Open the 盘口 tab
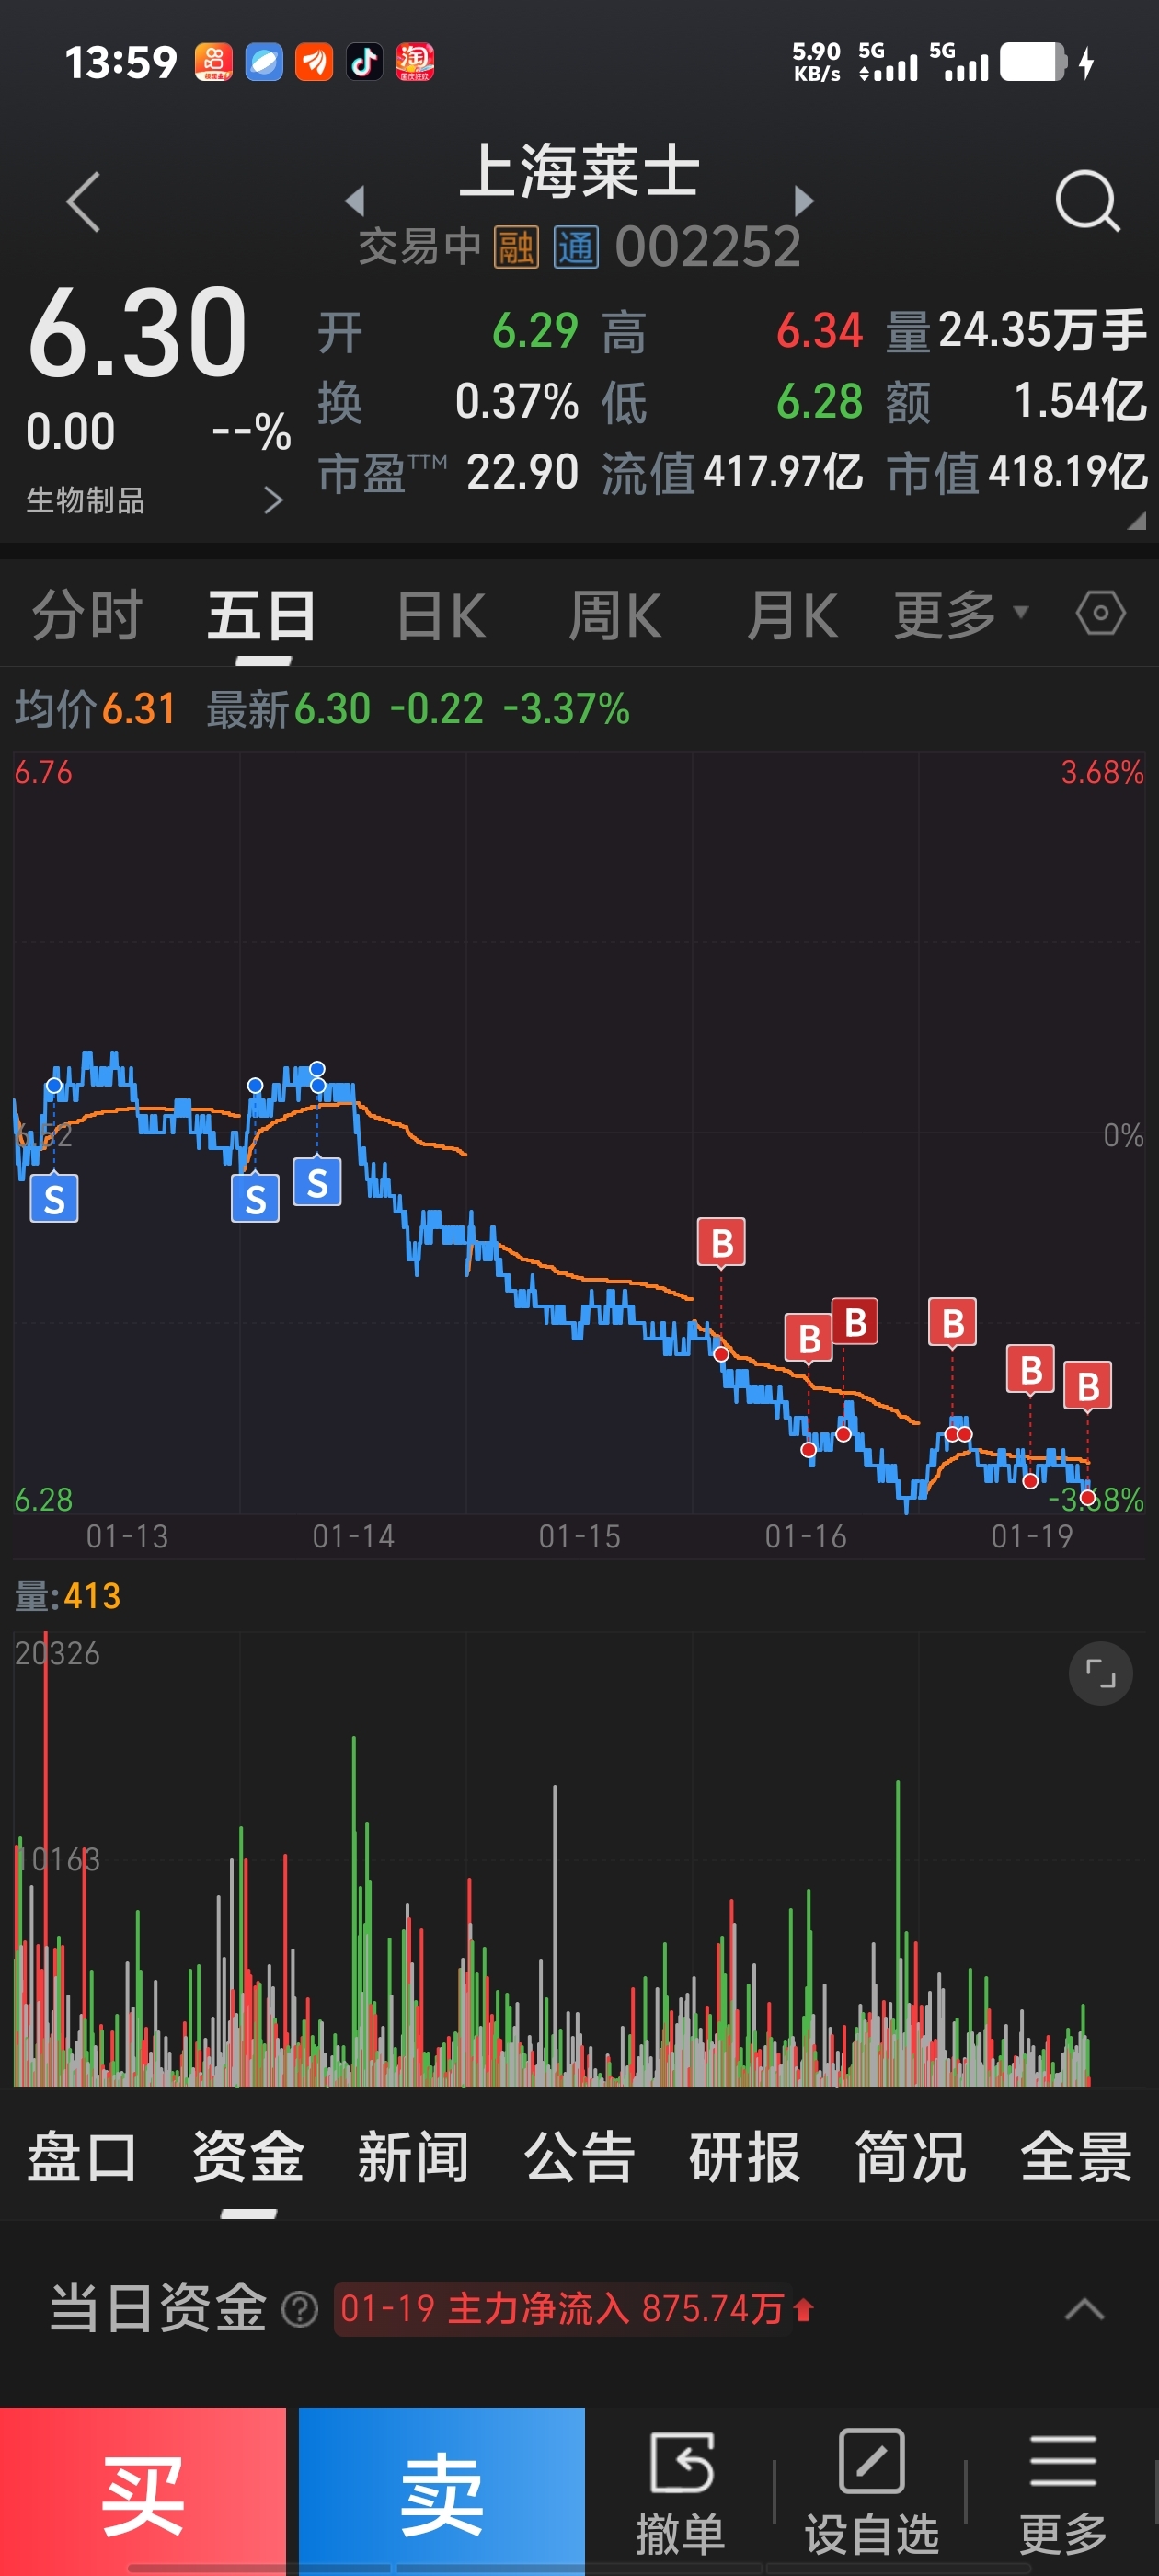The width and height of the screenshot is (1159, 2576). 82,2157
